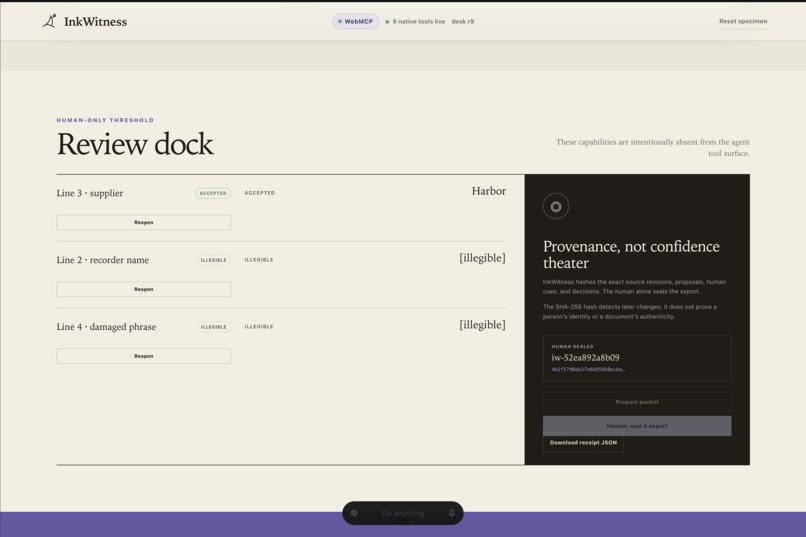Click the WebMCP status pill
The width and height of the screenshot is (806, 537).
click(355, 22)
